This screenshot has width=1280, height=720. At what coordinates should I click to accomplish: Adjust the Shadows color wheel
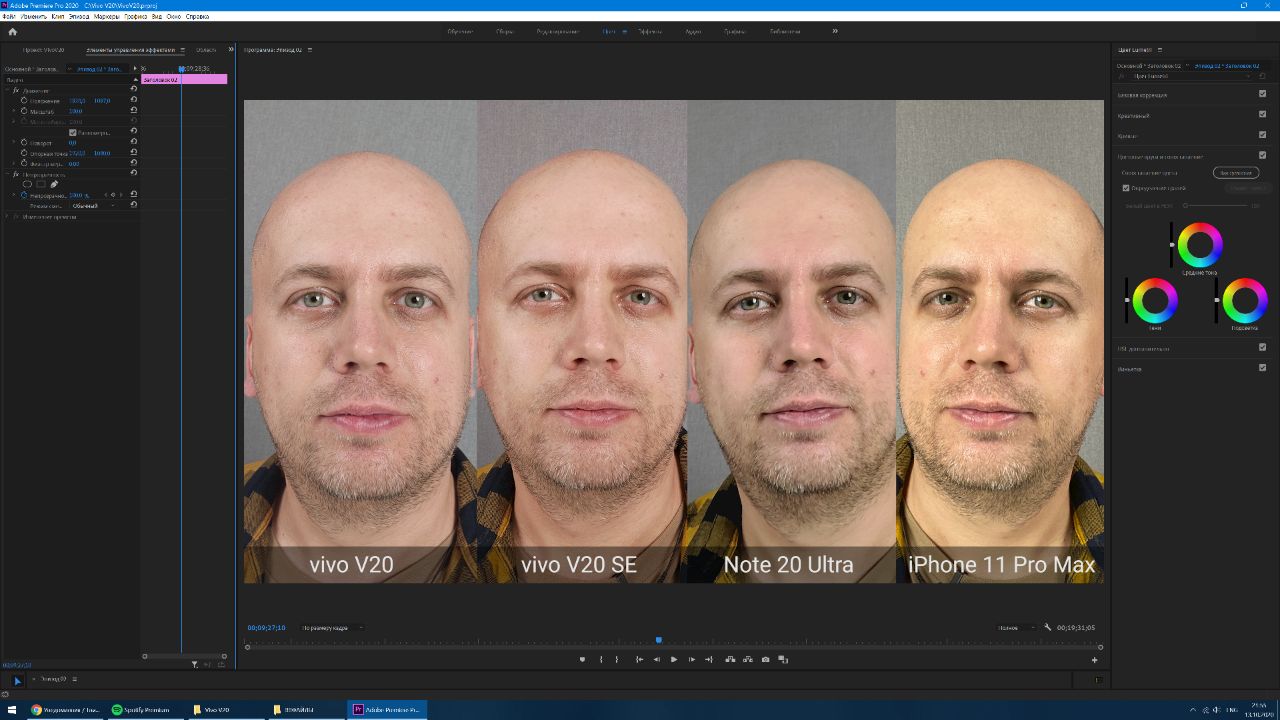[1155, 300]
